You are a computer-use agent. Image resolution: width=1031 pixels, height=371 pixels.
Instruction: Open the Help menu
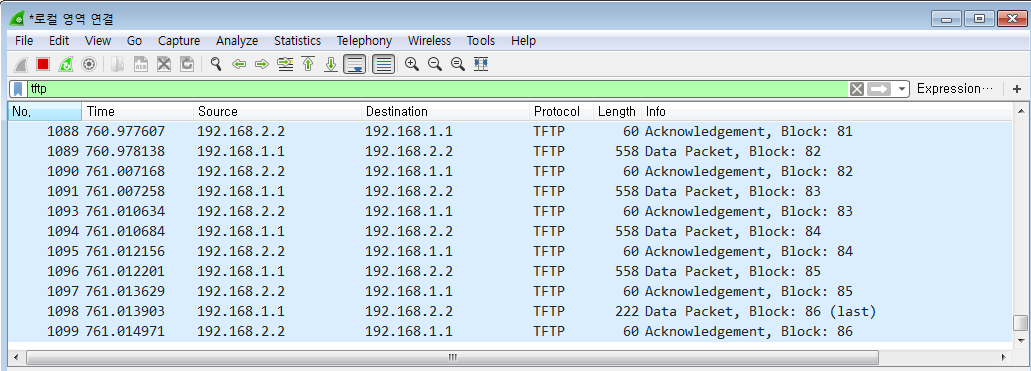(523, 41)
